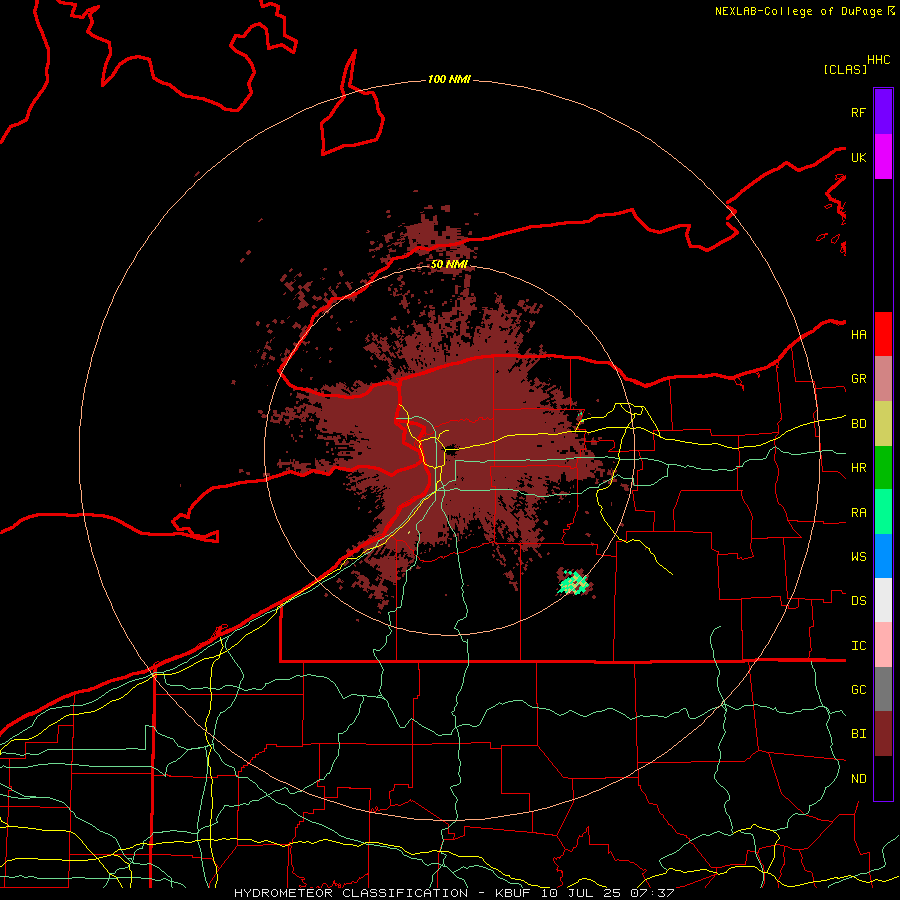Click the green rain echo cluster
Image resolution: width=900 pixels, height=900 pixels.
tap(573, 583)
